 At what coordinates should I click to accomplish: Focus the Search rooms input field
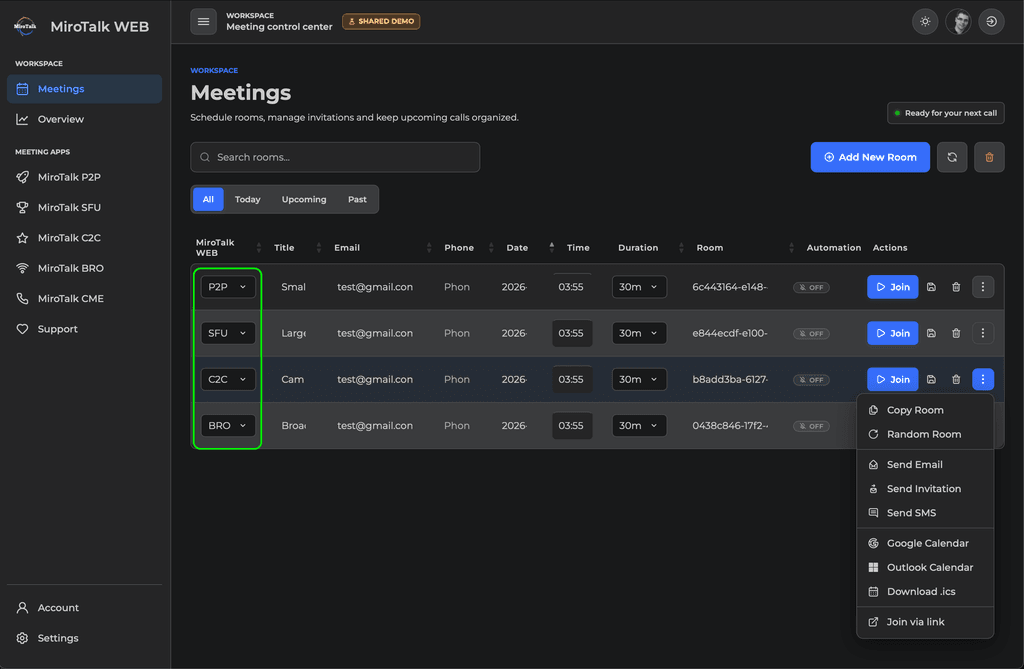click(335, 157)
